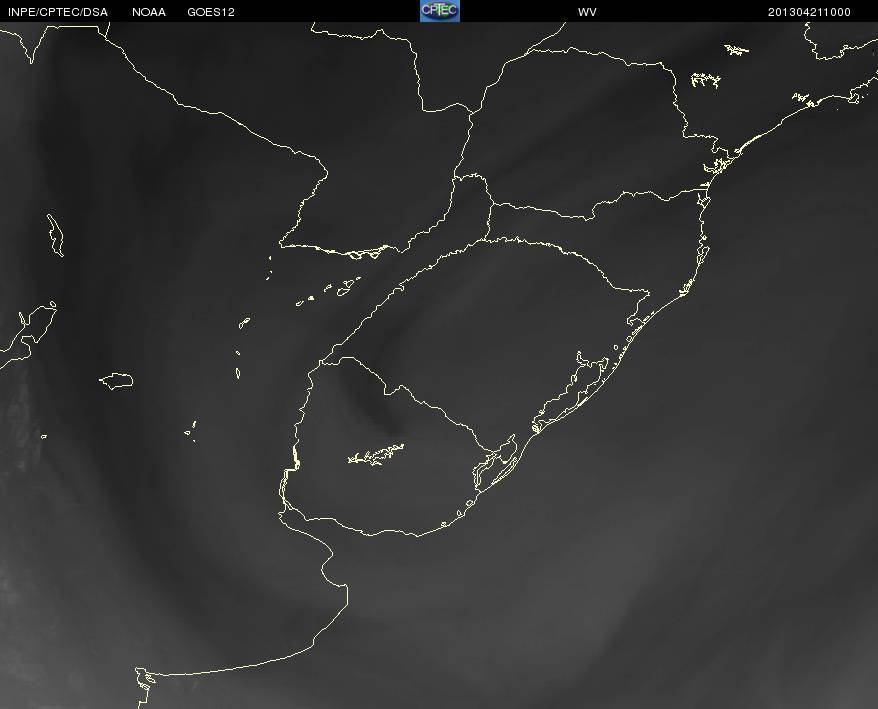This screenshot has height=709, width=878.
Task: Click the WV channel label
Action: click(x=587, y=12)
